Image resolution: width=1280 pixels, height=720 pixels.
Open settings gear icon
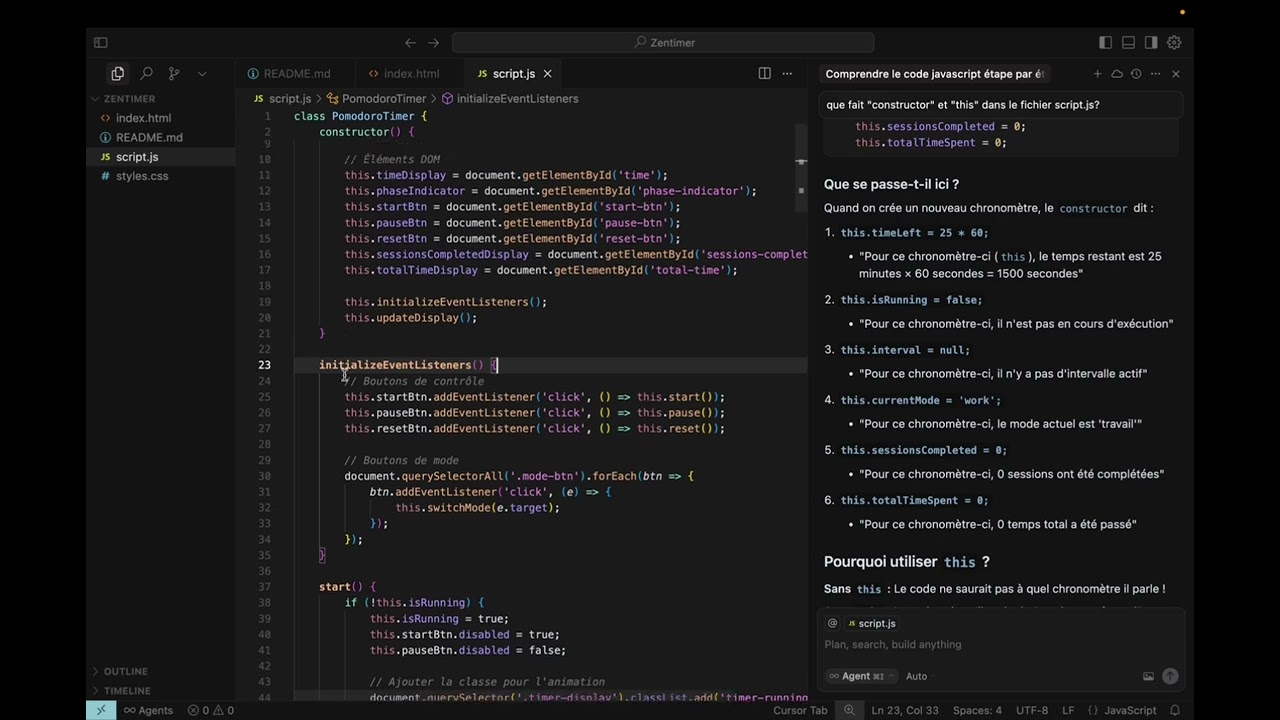[x=1174, y=42]
